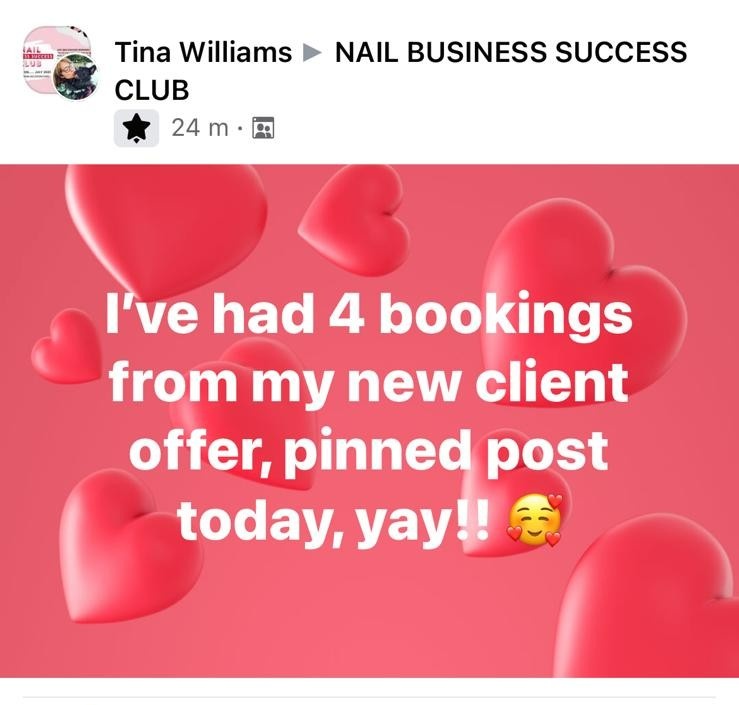Open Tina Williams' profile name link
The image size is (739, 705).
coord(203,52)
